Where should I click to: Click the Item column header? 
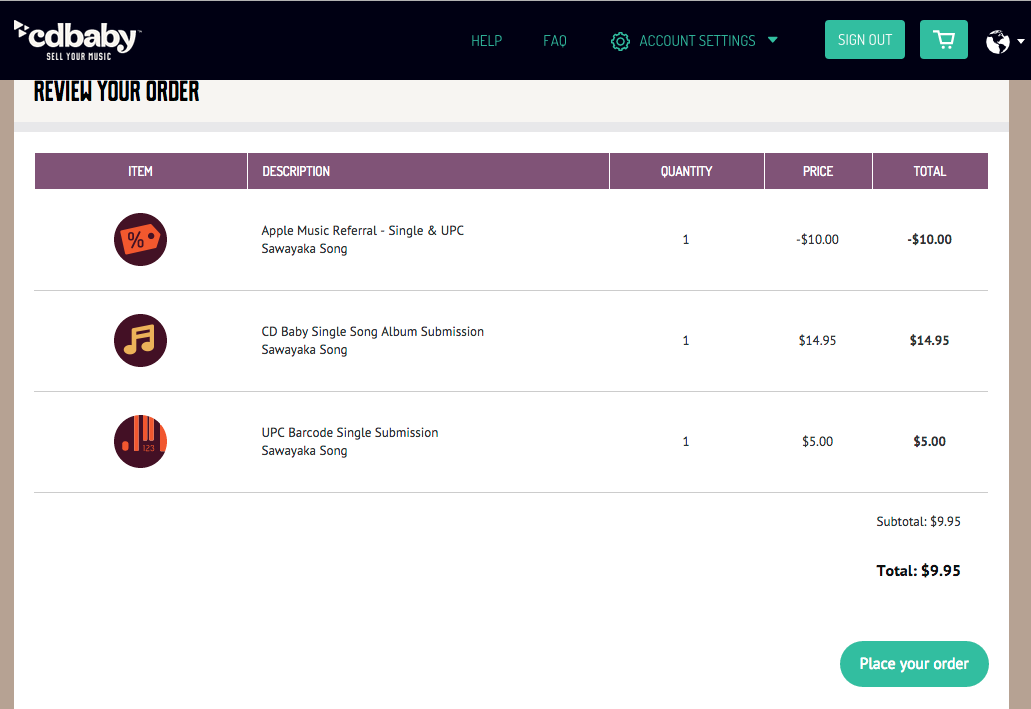pyautogui.click(x=141, y=171)
